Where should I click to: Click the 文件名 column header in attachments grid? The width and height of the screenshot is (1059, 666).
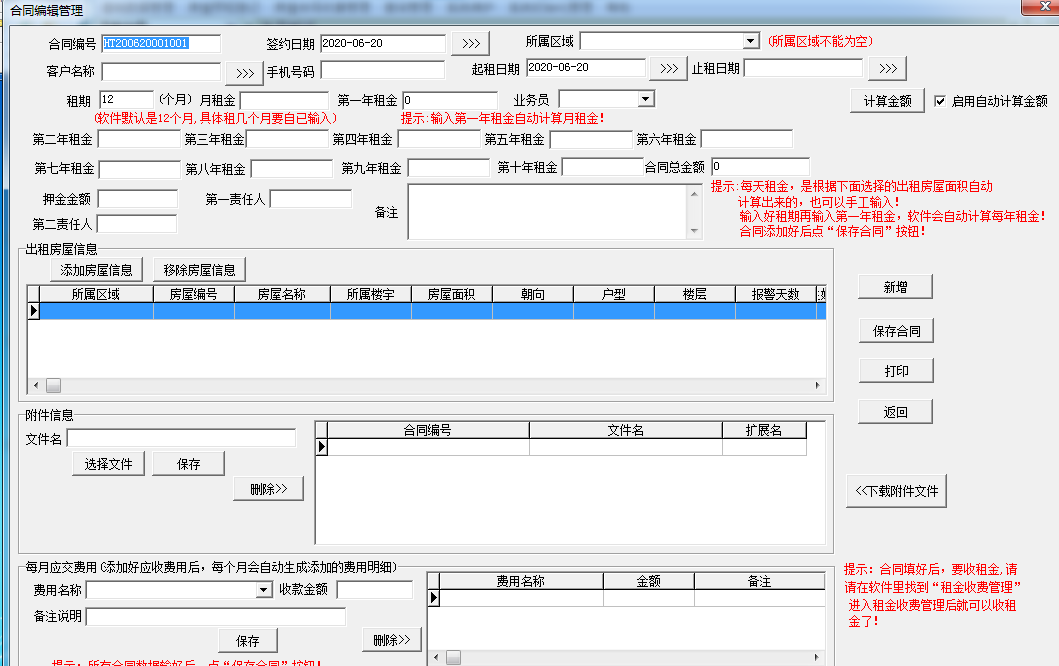pos(625,430)
